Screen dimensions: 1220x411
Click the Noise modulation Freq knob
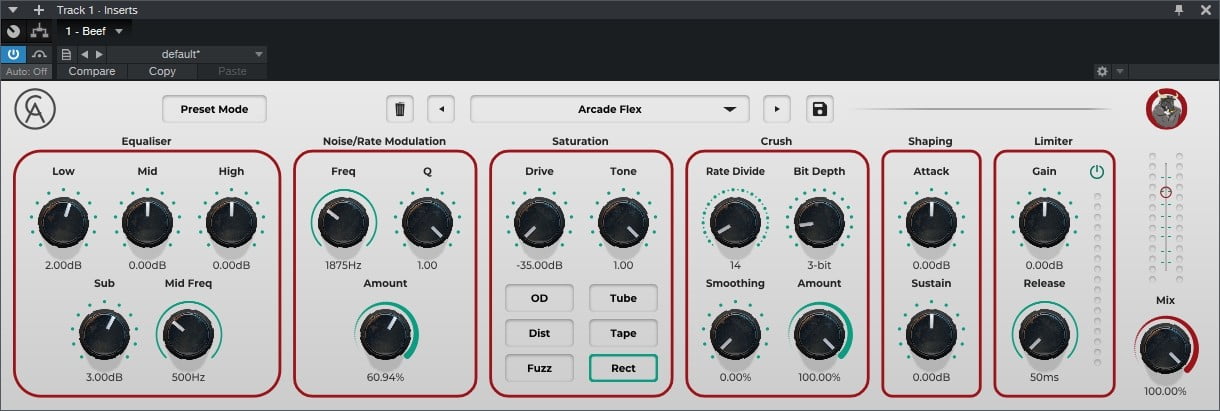343,220
